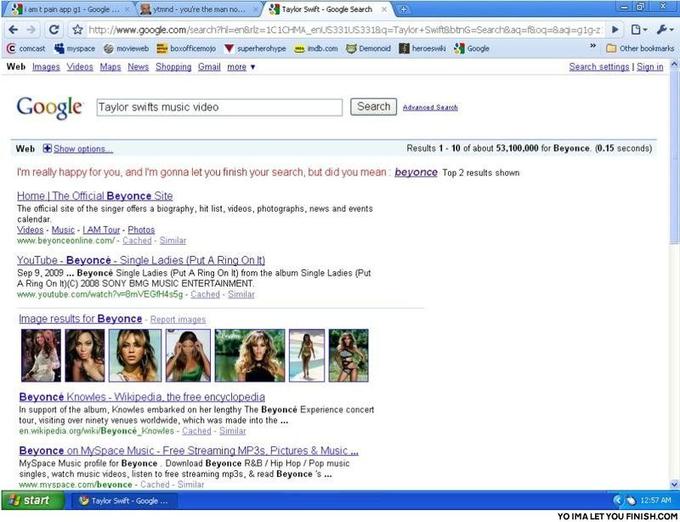The height and width of the screenshot is (522, 680).
Task: Click Report images
Action: pyautogui.click(x=178, y=320)
